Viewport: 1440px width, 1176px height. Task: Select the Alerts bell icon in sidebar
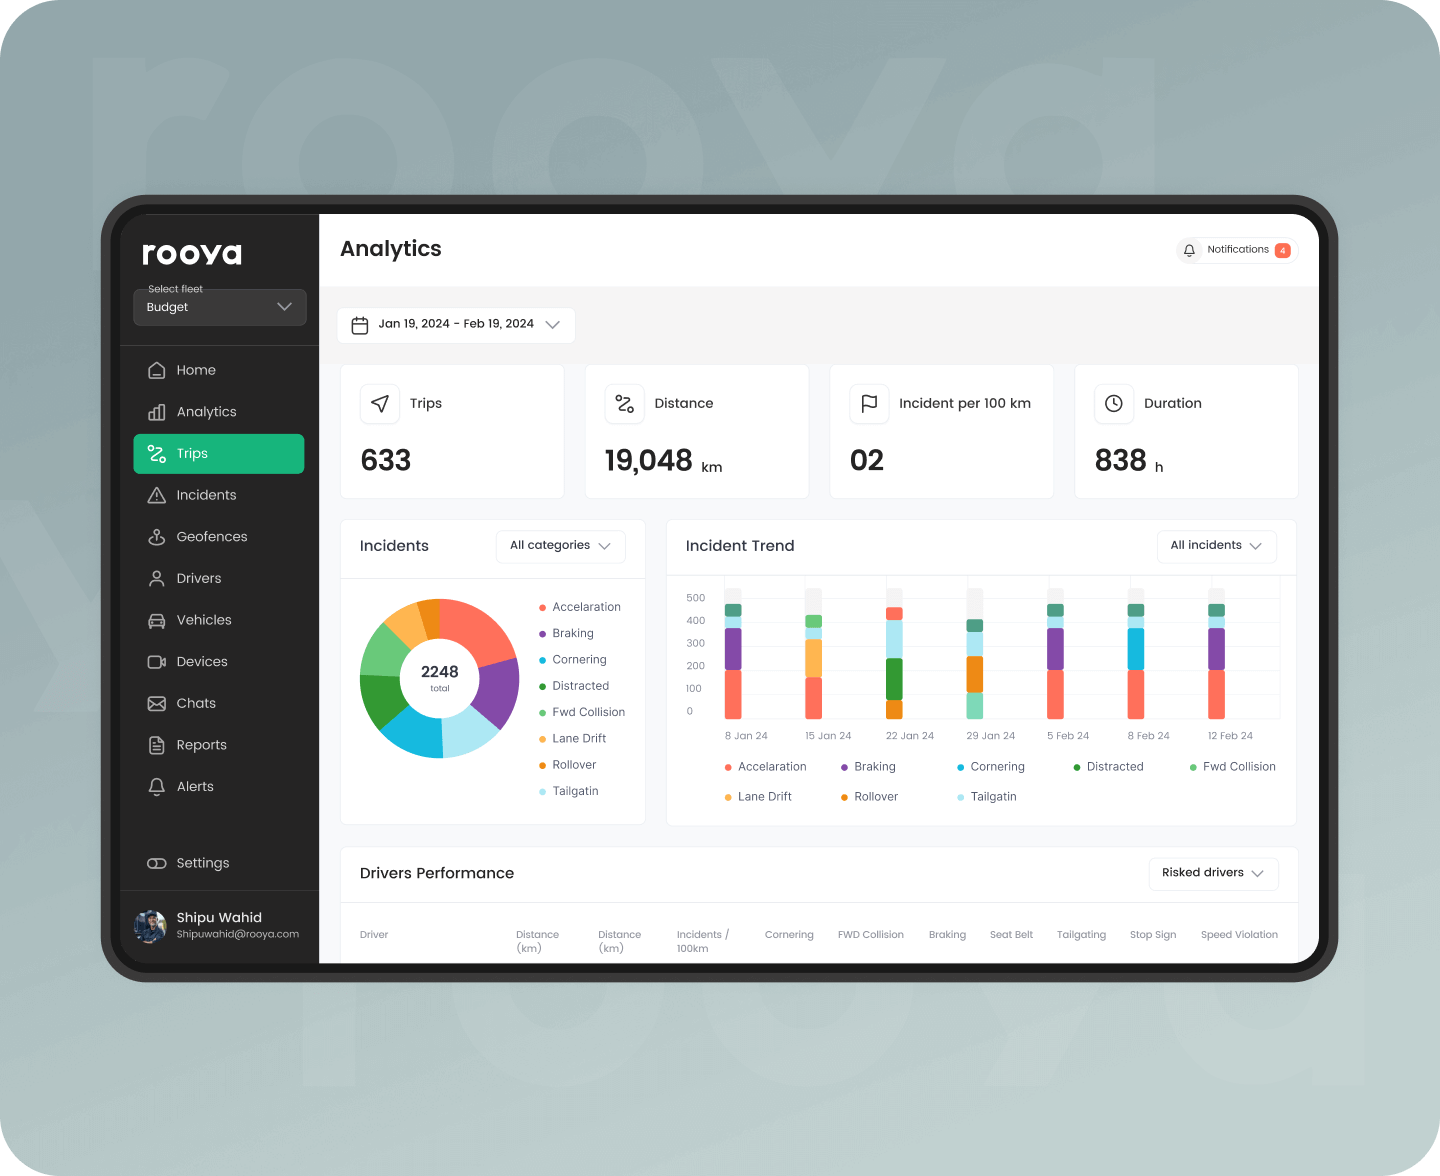(x=157, y=786)
